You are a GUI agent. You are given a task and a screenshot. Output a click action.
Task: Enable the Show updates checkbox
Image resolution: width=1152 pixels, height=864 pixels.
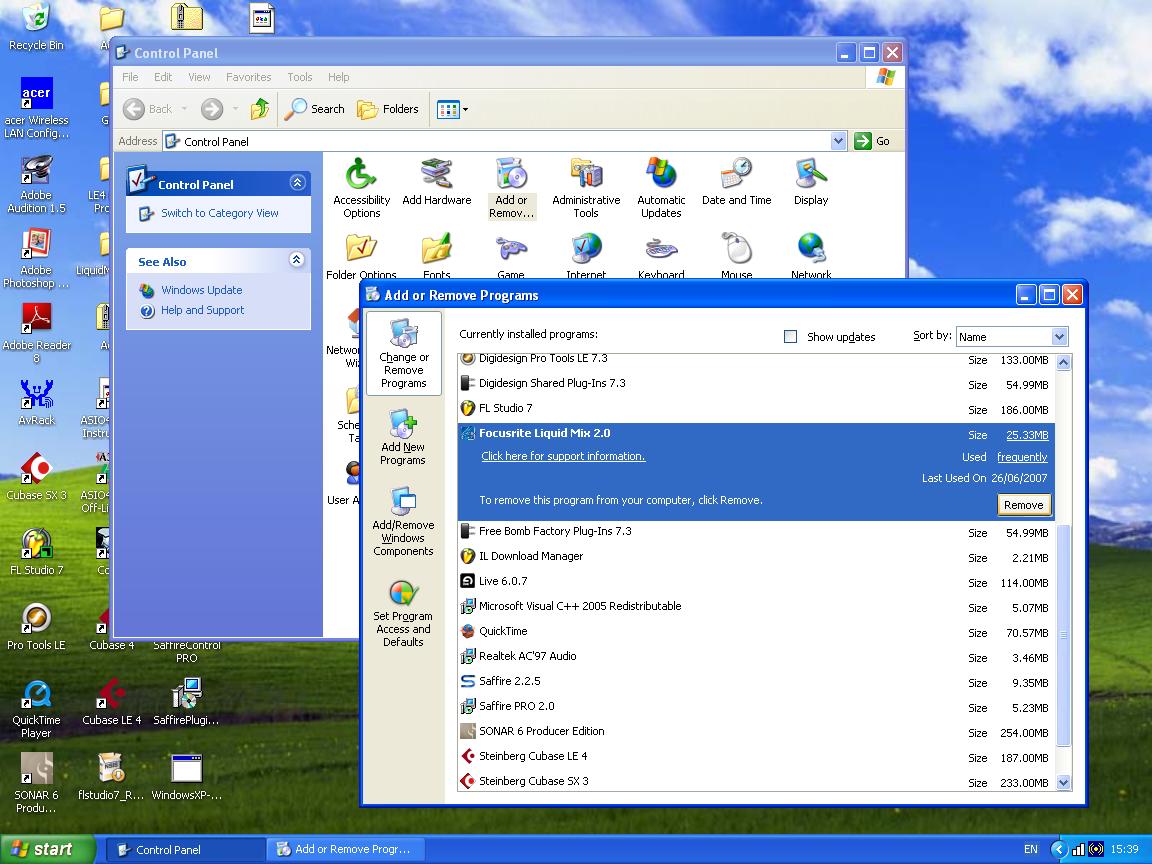click(791, 336)
